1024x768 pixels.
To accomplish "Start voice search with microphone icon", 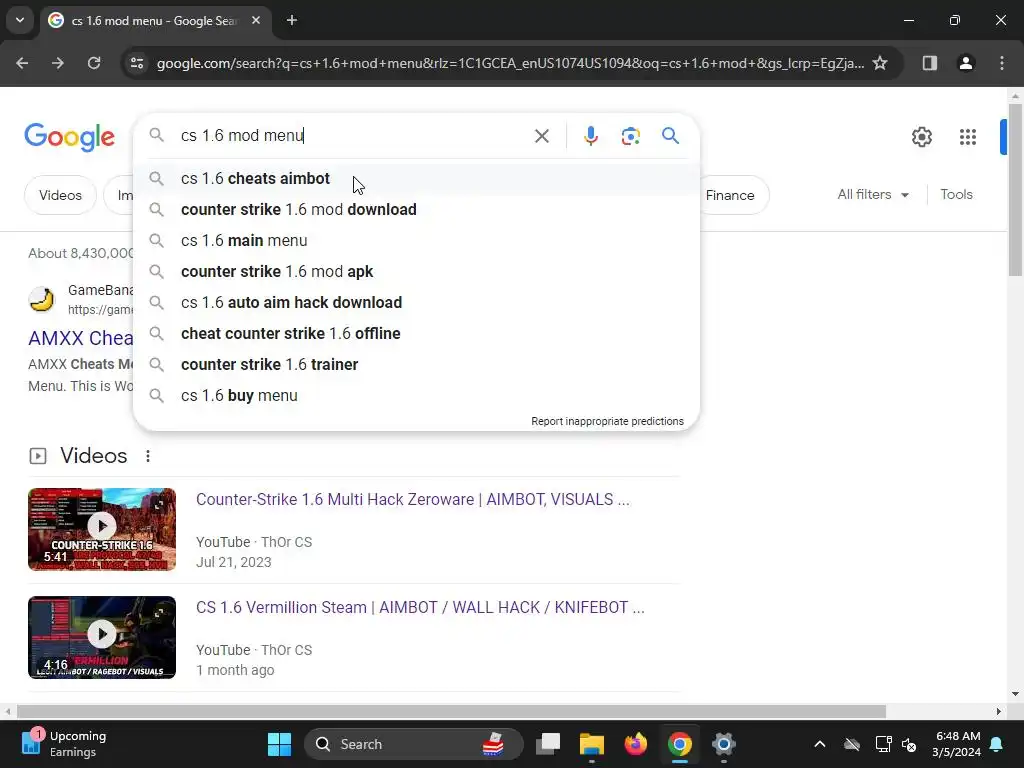I will click(x=590, y=136).
